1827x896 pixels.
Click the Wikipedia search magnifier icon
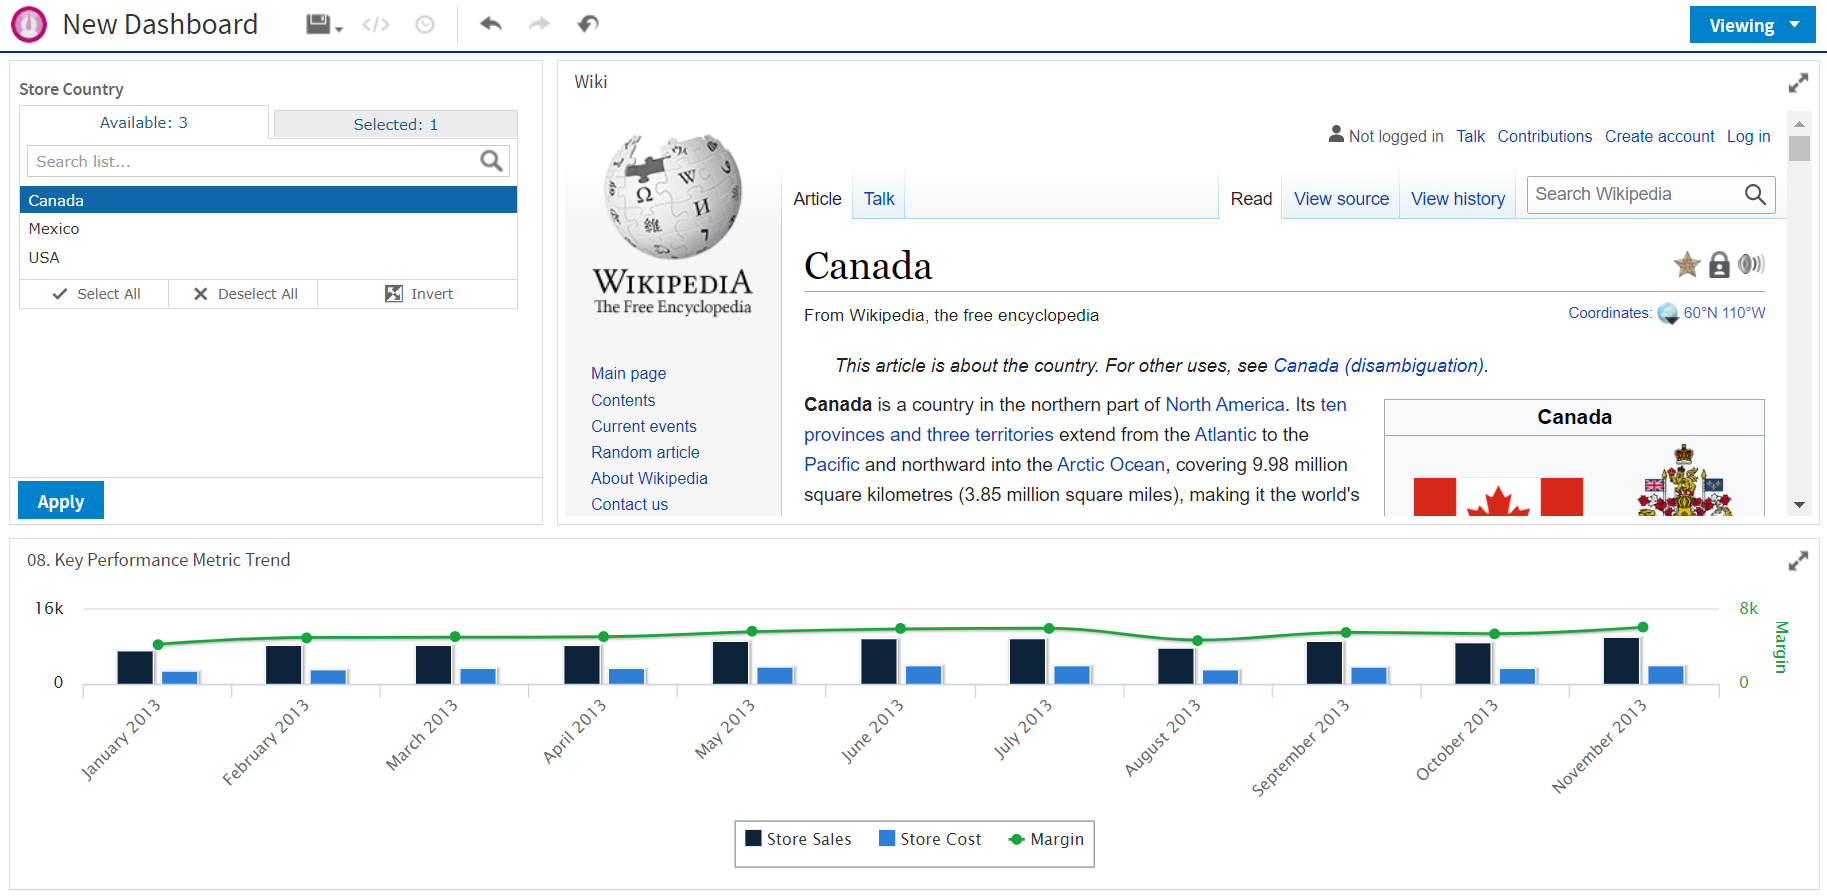point(1755,194)
